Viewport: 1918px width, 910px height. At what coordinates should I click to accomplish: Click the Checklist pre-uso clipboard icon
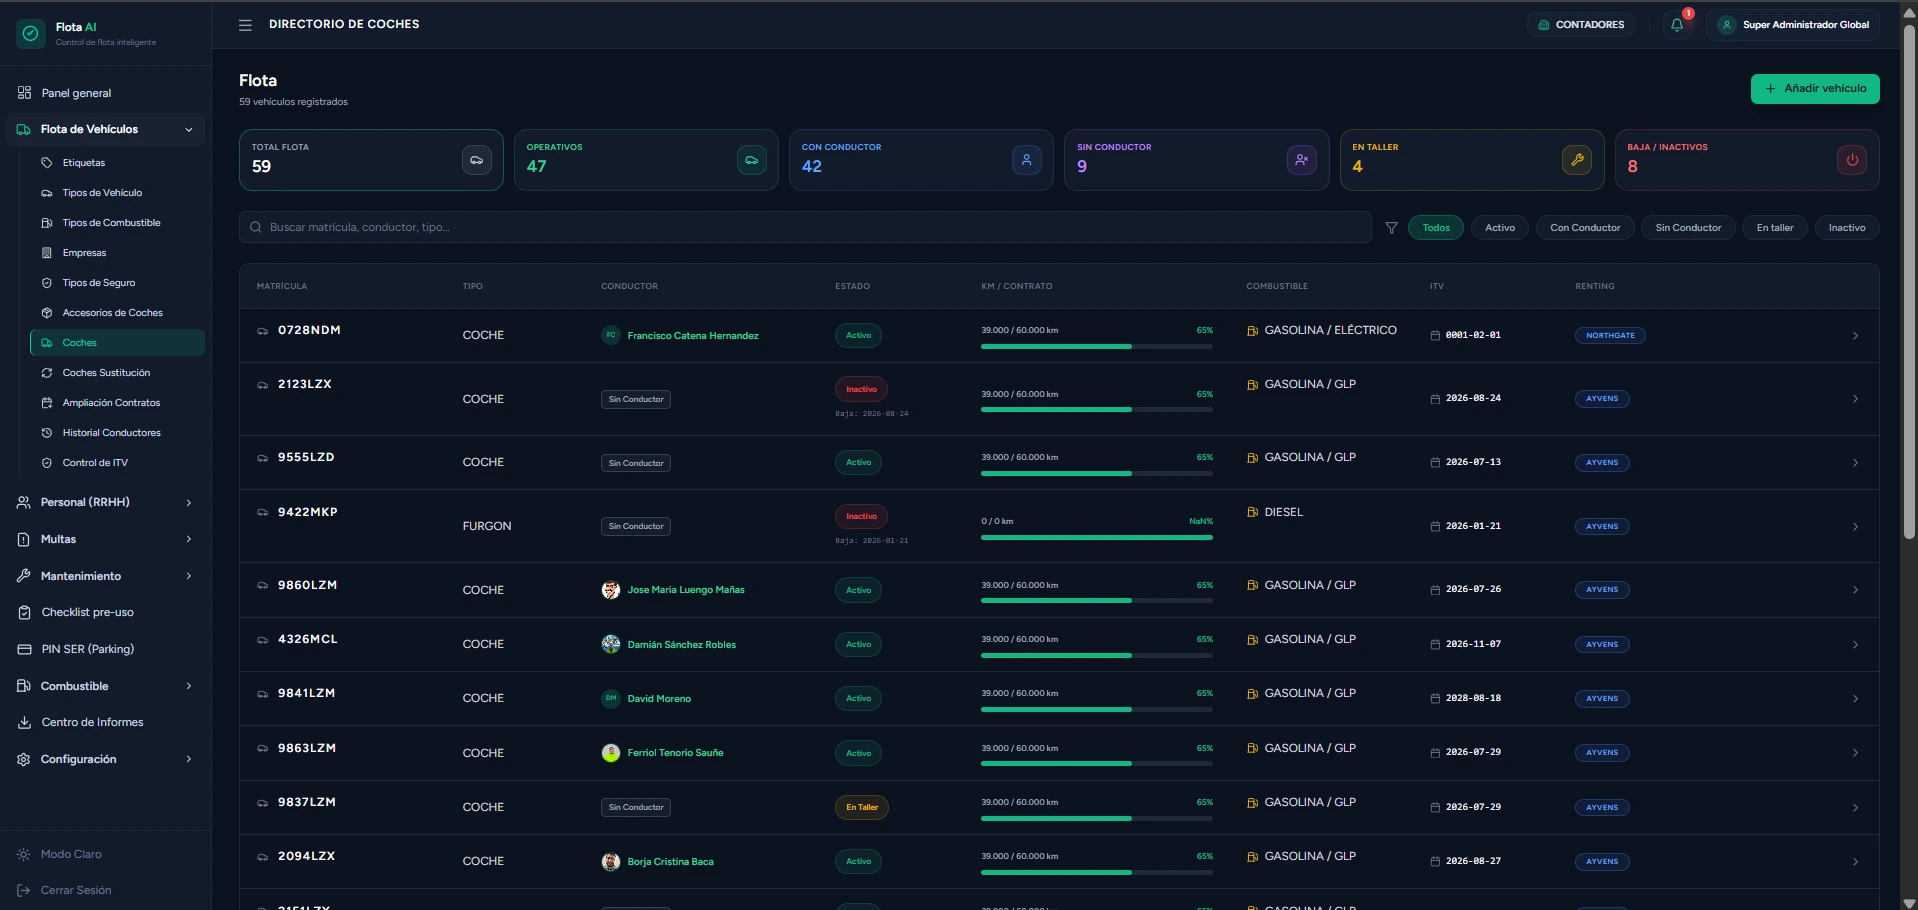(24, 612)
